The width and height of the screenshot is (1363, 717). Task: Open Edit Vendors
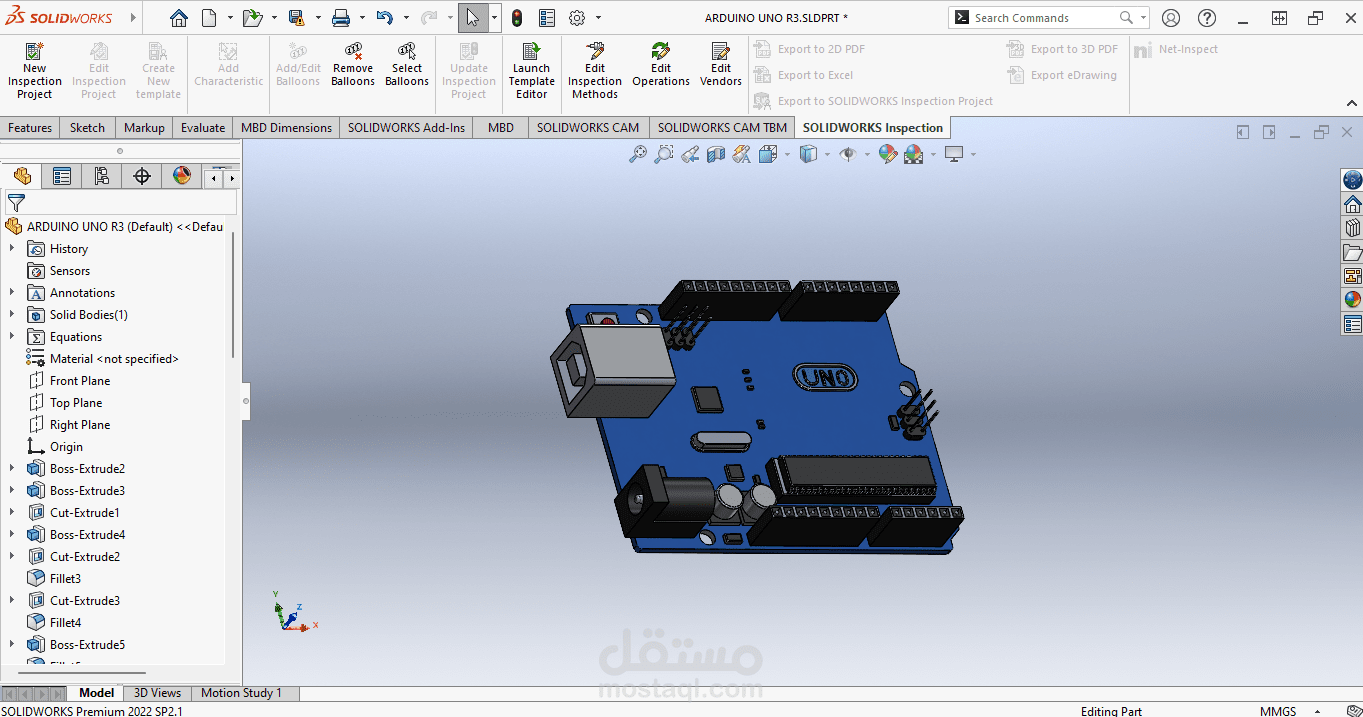pos(721,64)
